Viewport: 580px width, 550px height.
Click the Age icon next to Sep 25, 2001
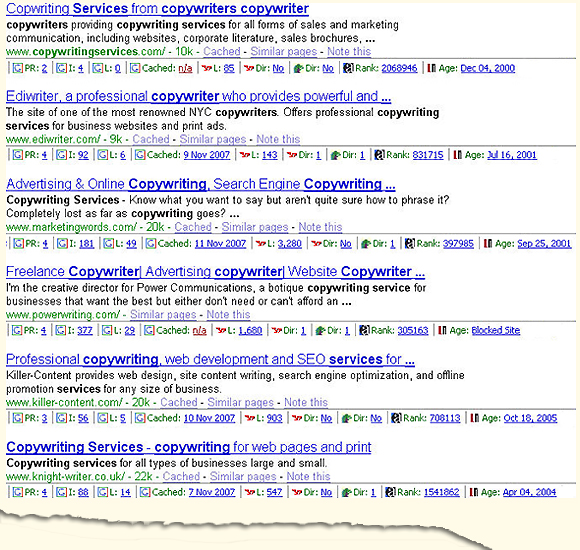click(488, 243)
